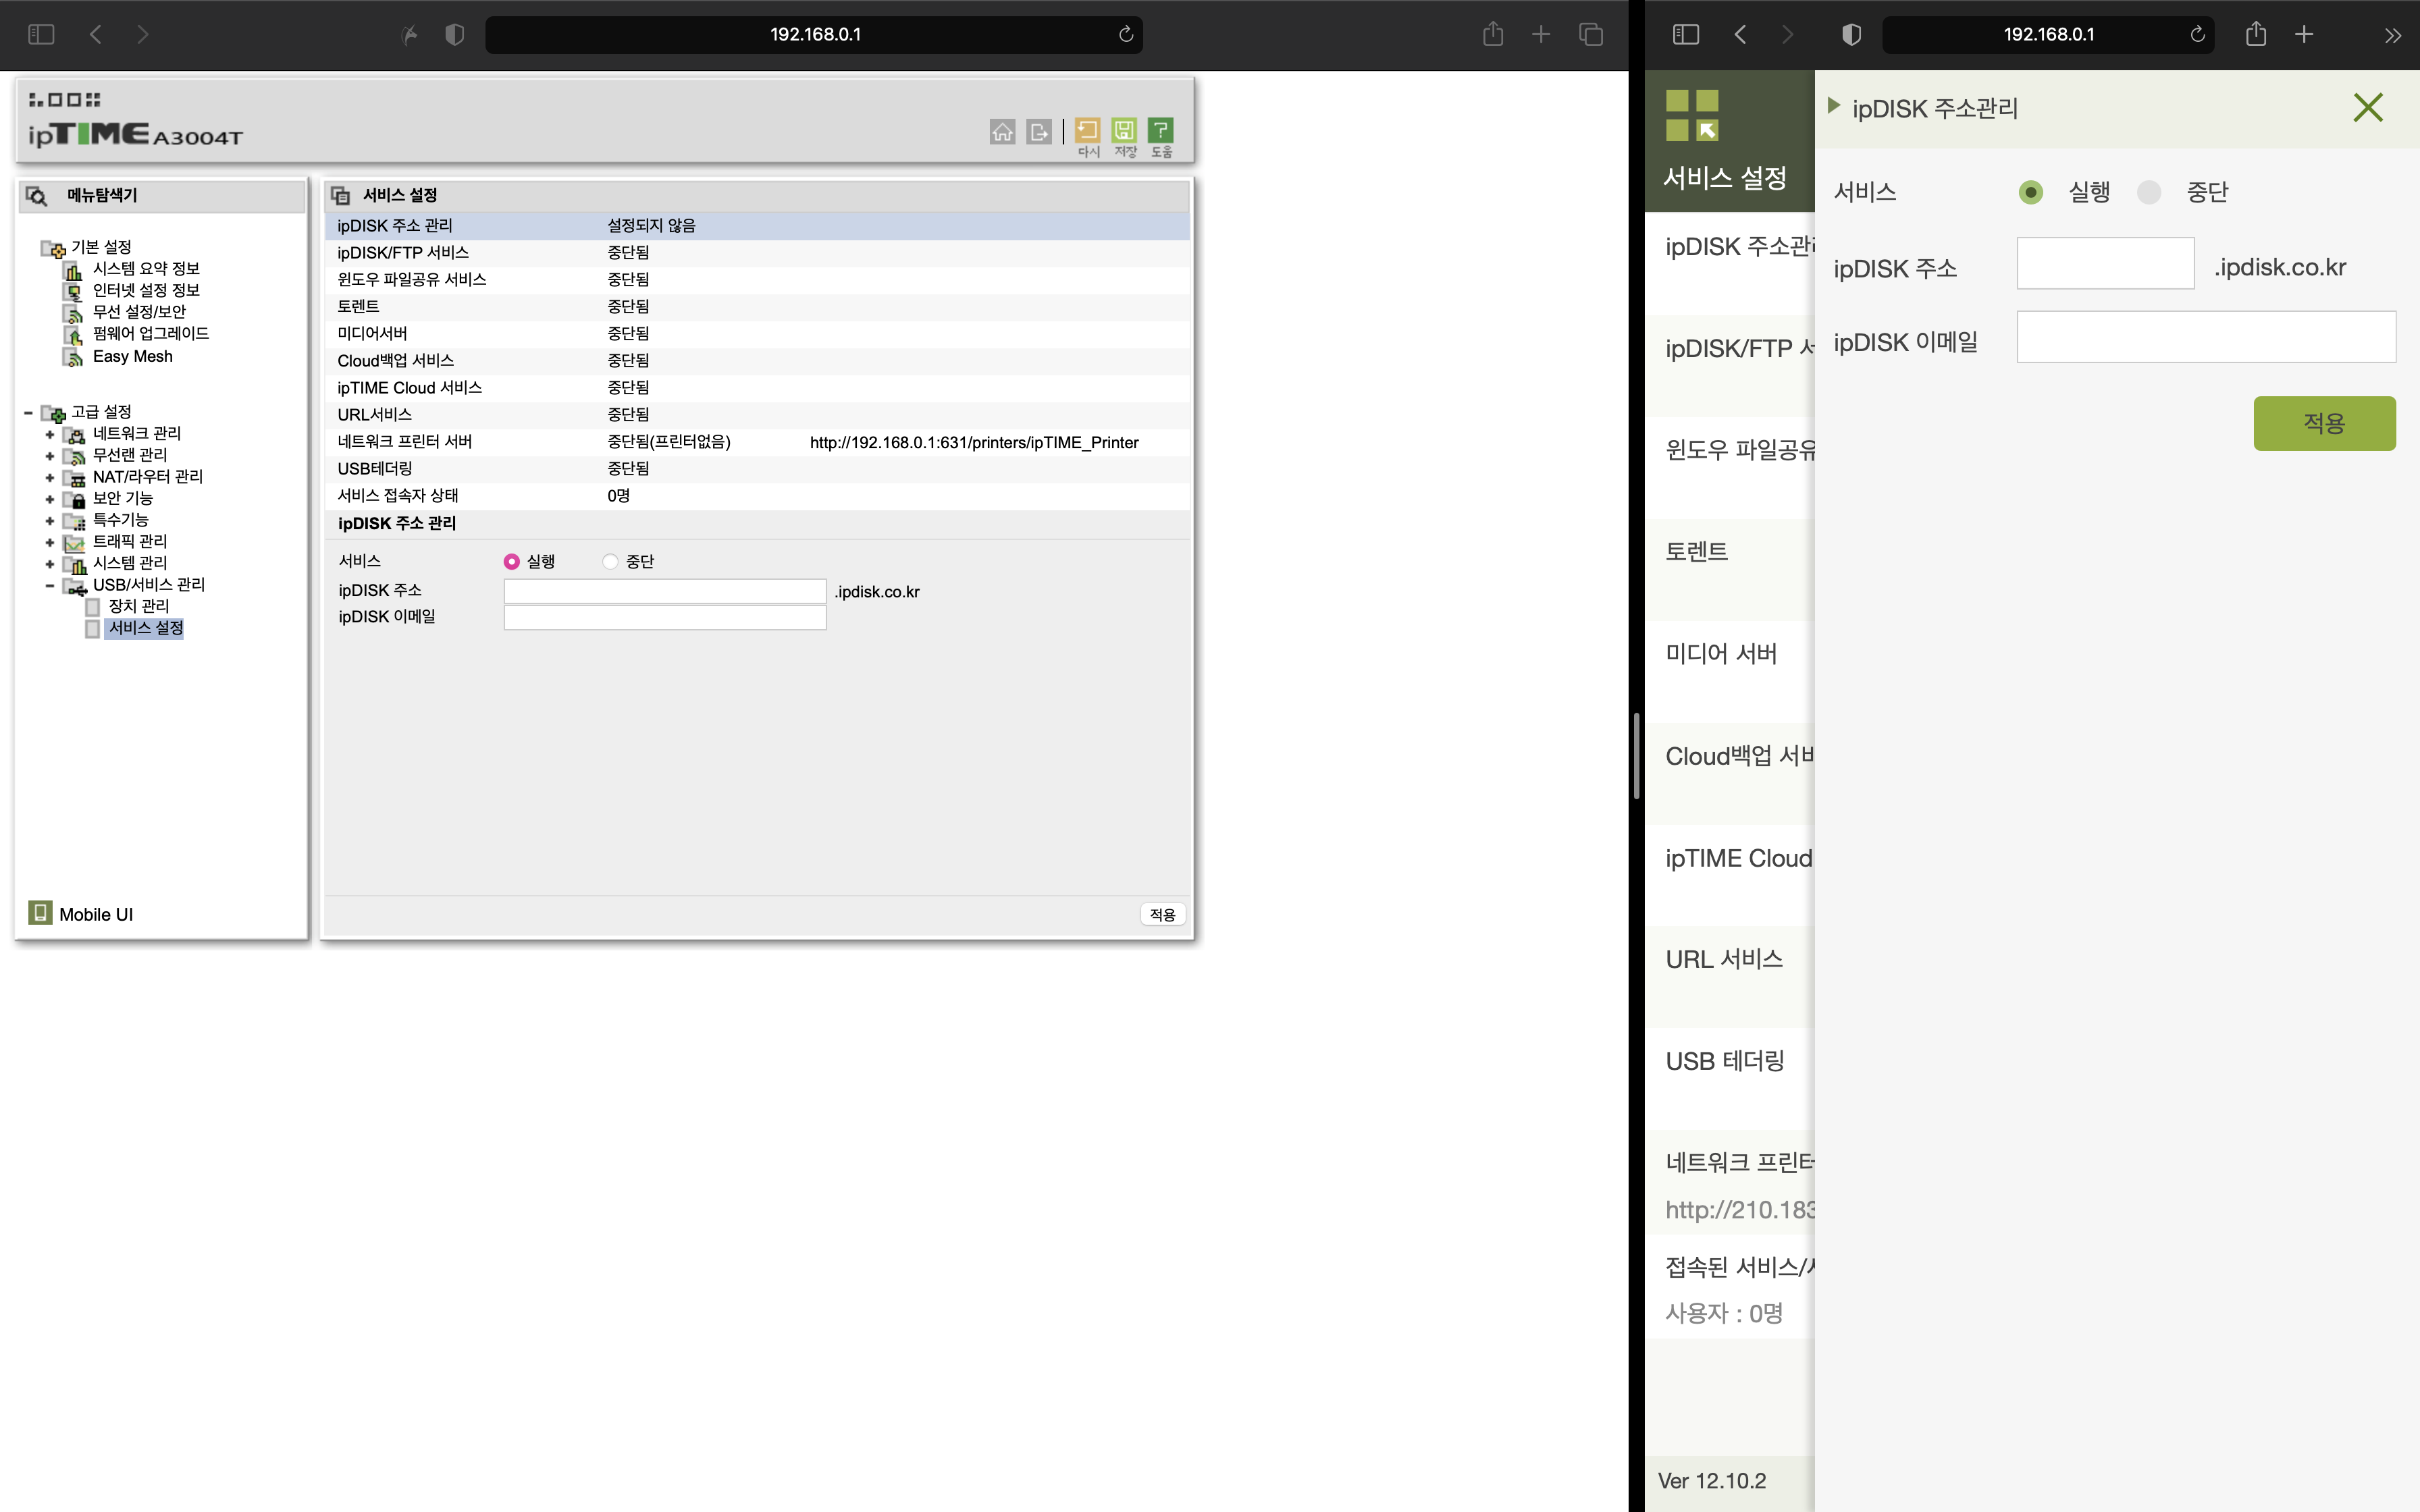Click the green 저장 save icon

(x=1124, y=131)
